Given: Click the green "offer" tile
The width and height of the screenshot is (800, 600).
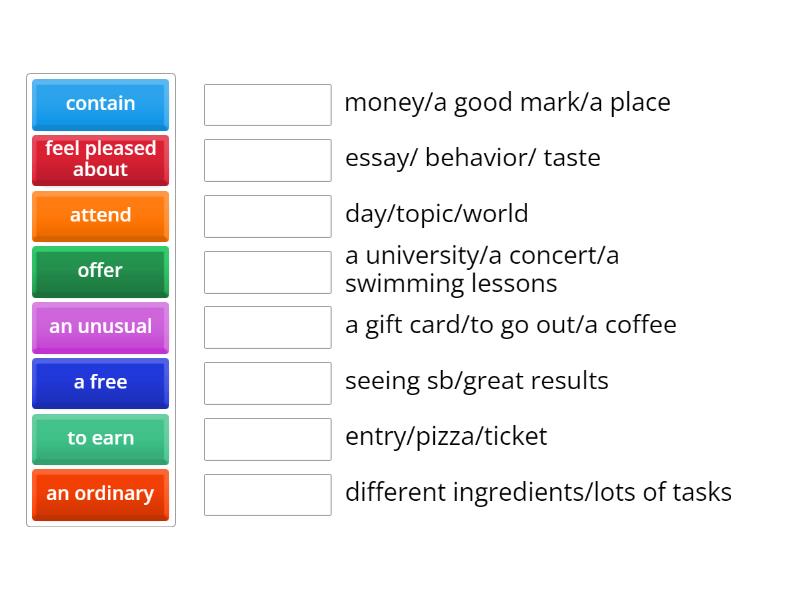Looking at the screenshot, I should point(100,271).
